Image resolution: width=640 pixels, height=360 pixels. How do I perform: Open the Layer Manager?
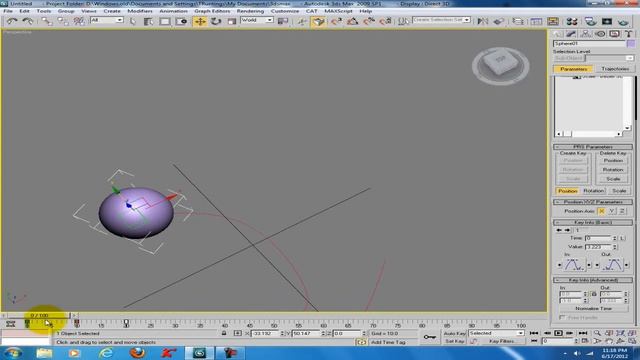[518, 21]
